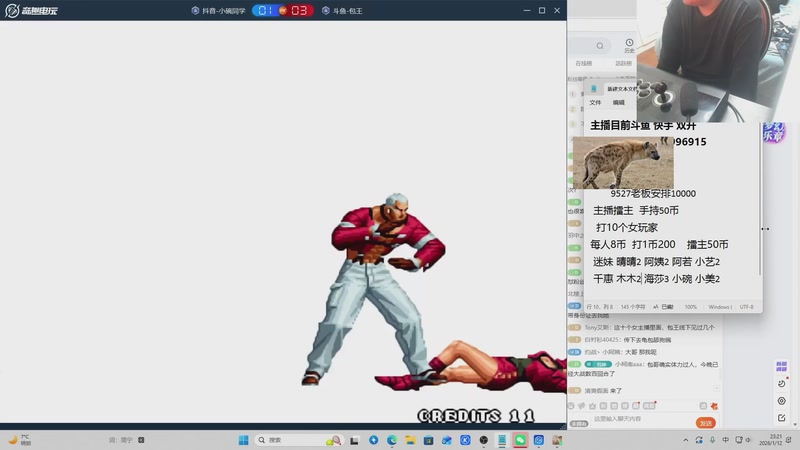Screen dimensions: 800x450
Task: Click the purple round badge near Notepad
Action: click(x=773, y=133)
